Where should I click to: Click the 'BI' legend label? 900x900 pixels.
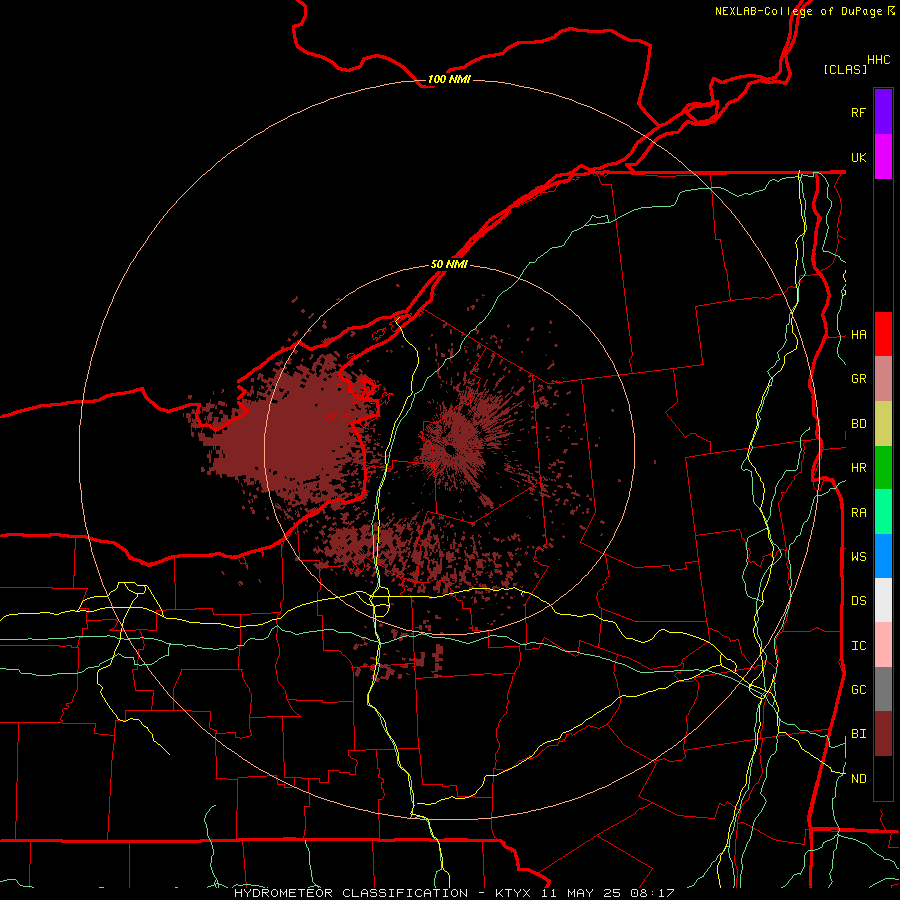pyautogui.click(x=858, y=734)
